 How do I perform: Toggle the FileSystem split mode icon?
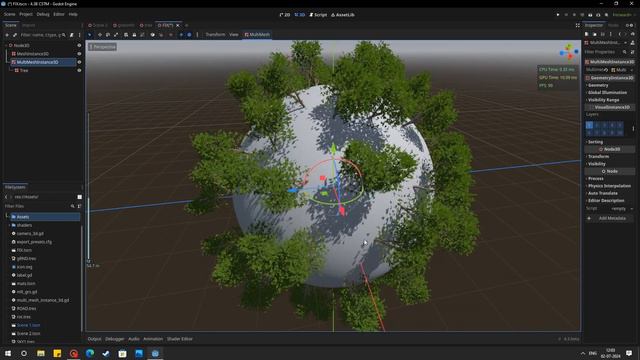[80, 197]
